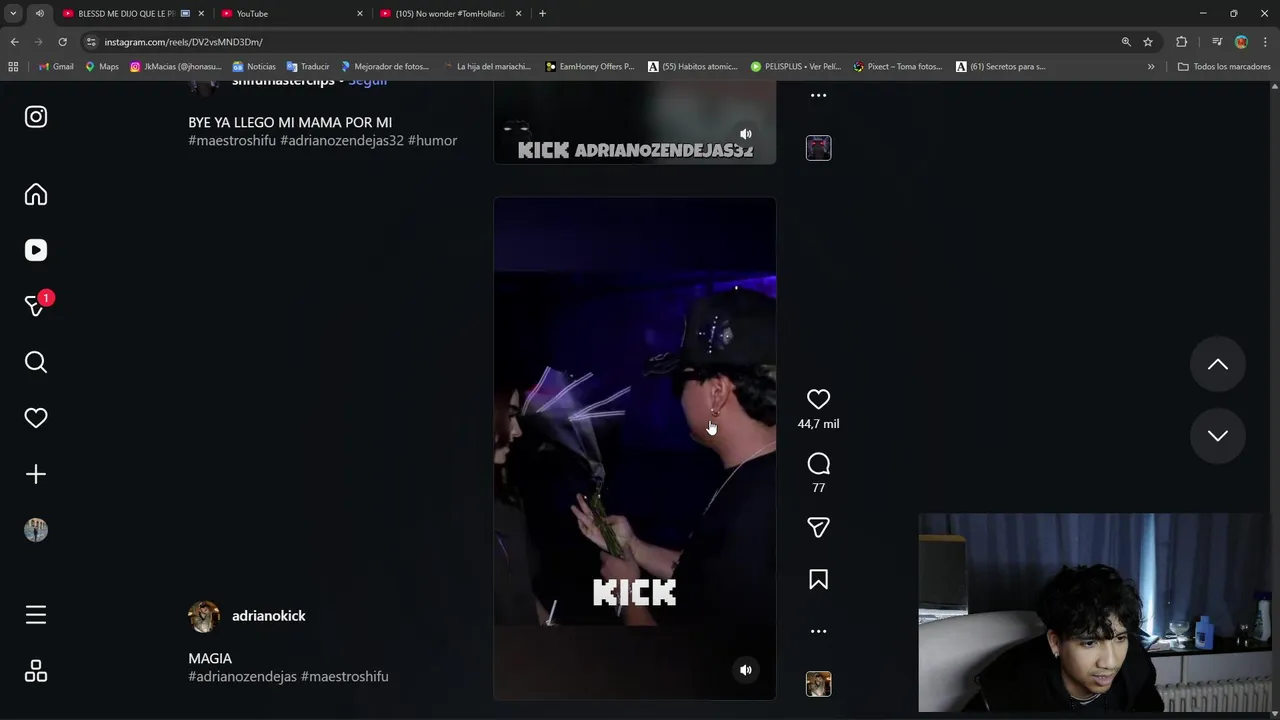View the 77 comments count
Viewport: 1280px width, 720px height.
(818, 488)
